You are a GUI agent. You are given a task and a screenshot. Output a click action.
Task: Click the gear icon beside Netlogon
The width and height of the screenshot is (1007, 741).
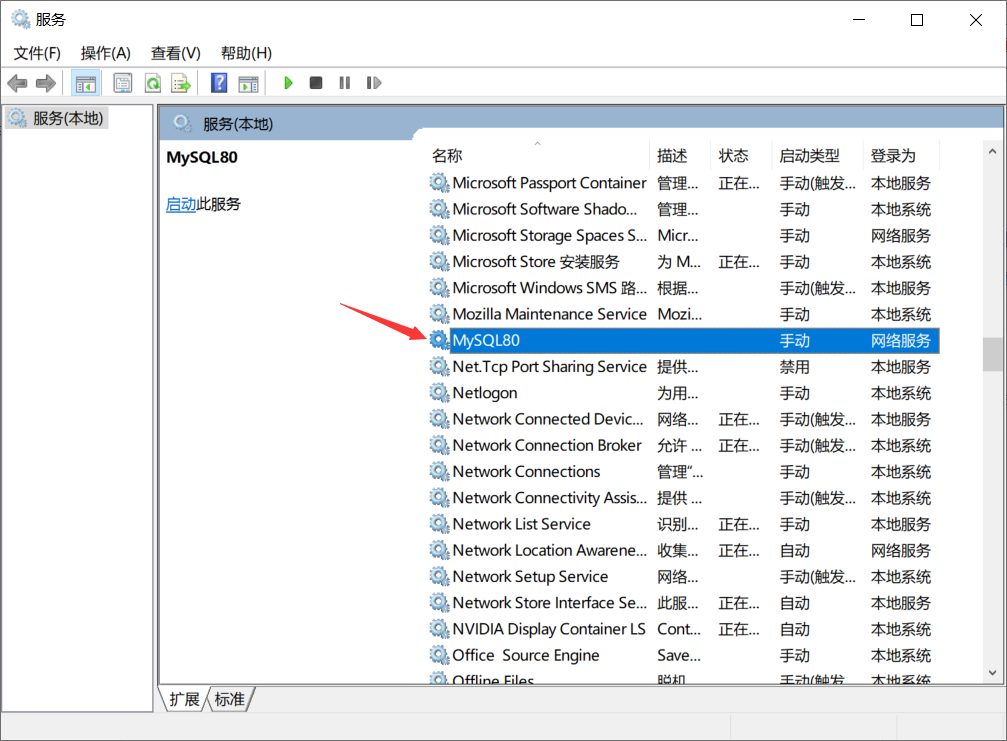439,392
